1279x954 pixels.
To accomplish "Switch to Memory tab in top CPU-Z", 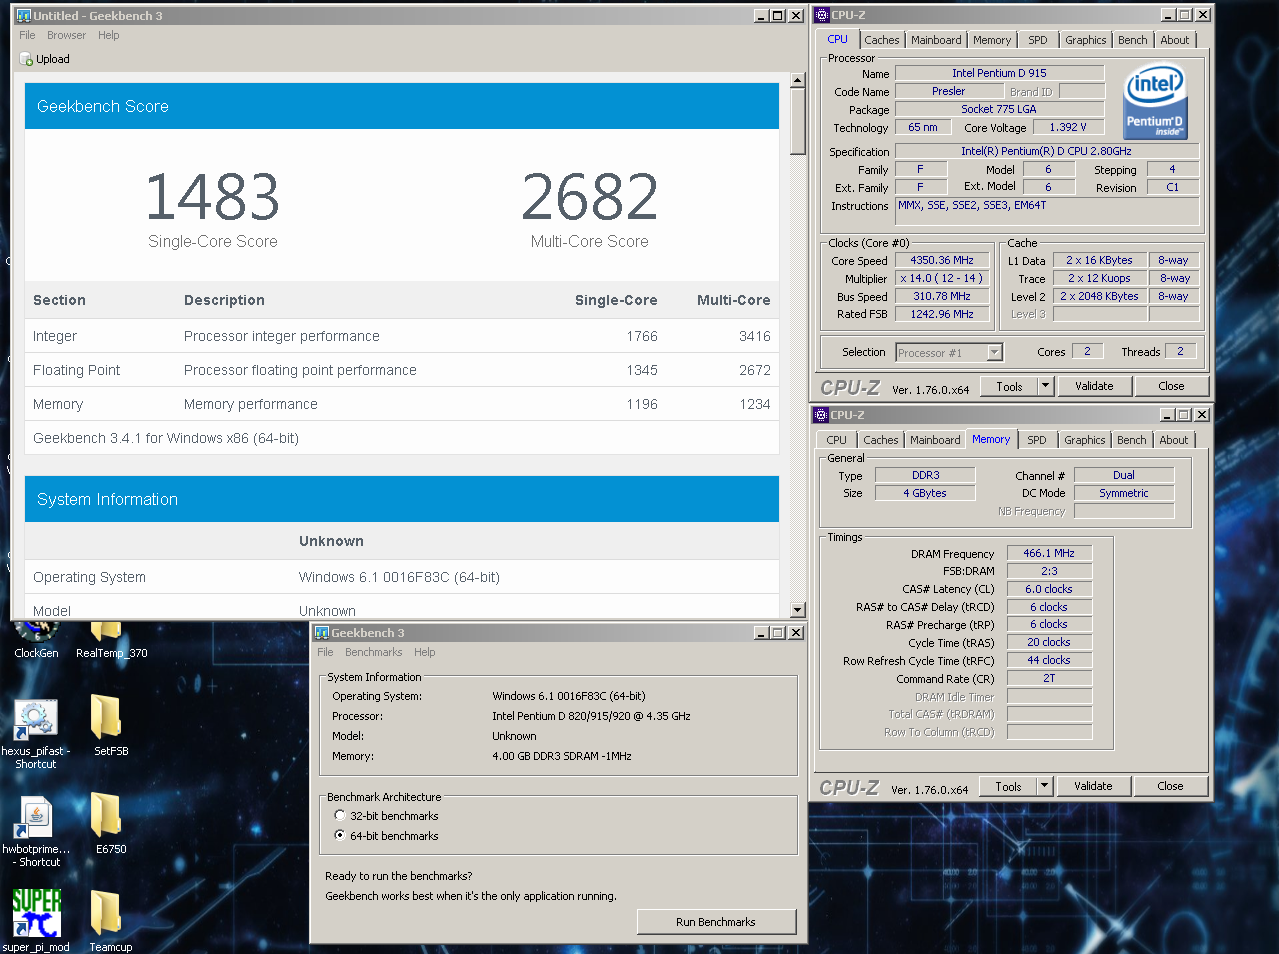I will pos(992,40).
